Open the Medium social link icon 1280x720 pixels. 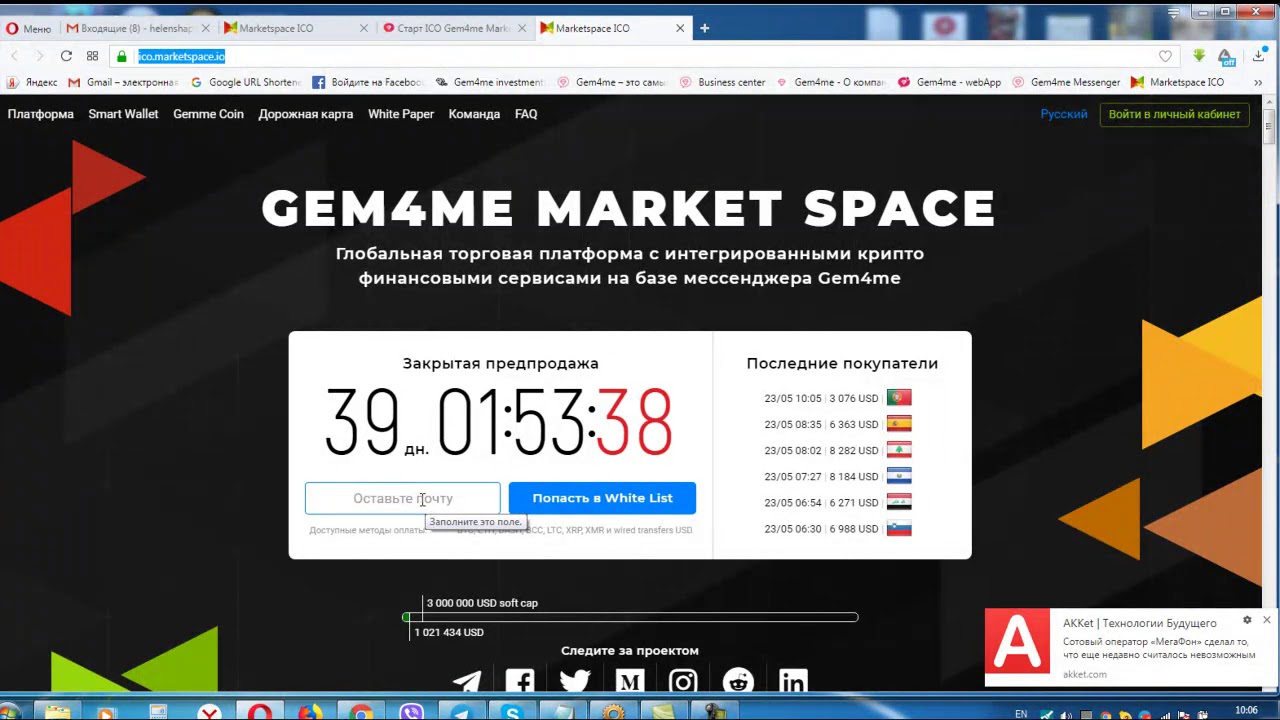[630, 682]
